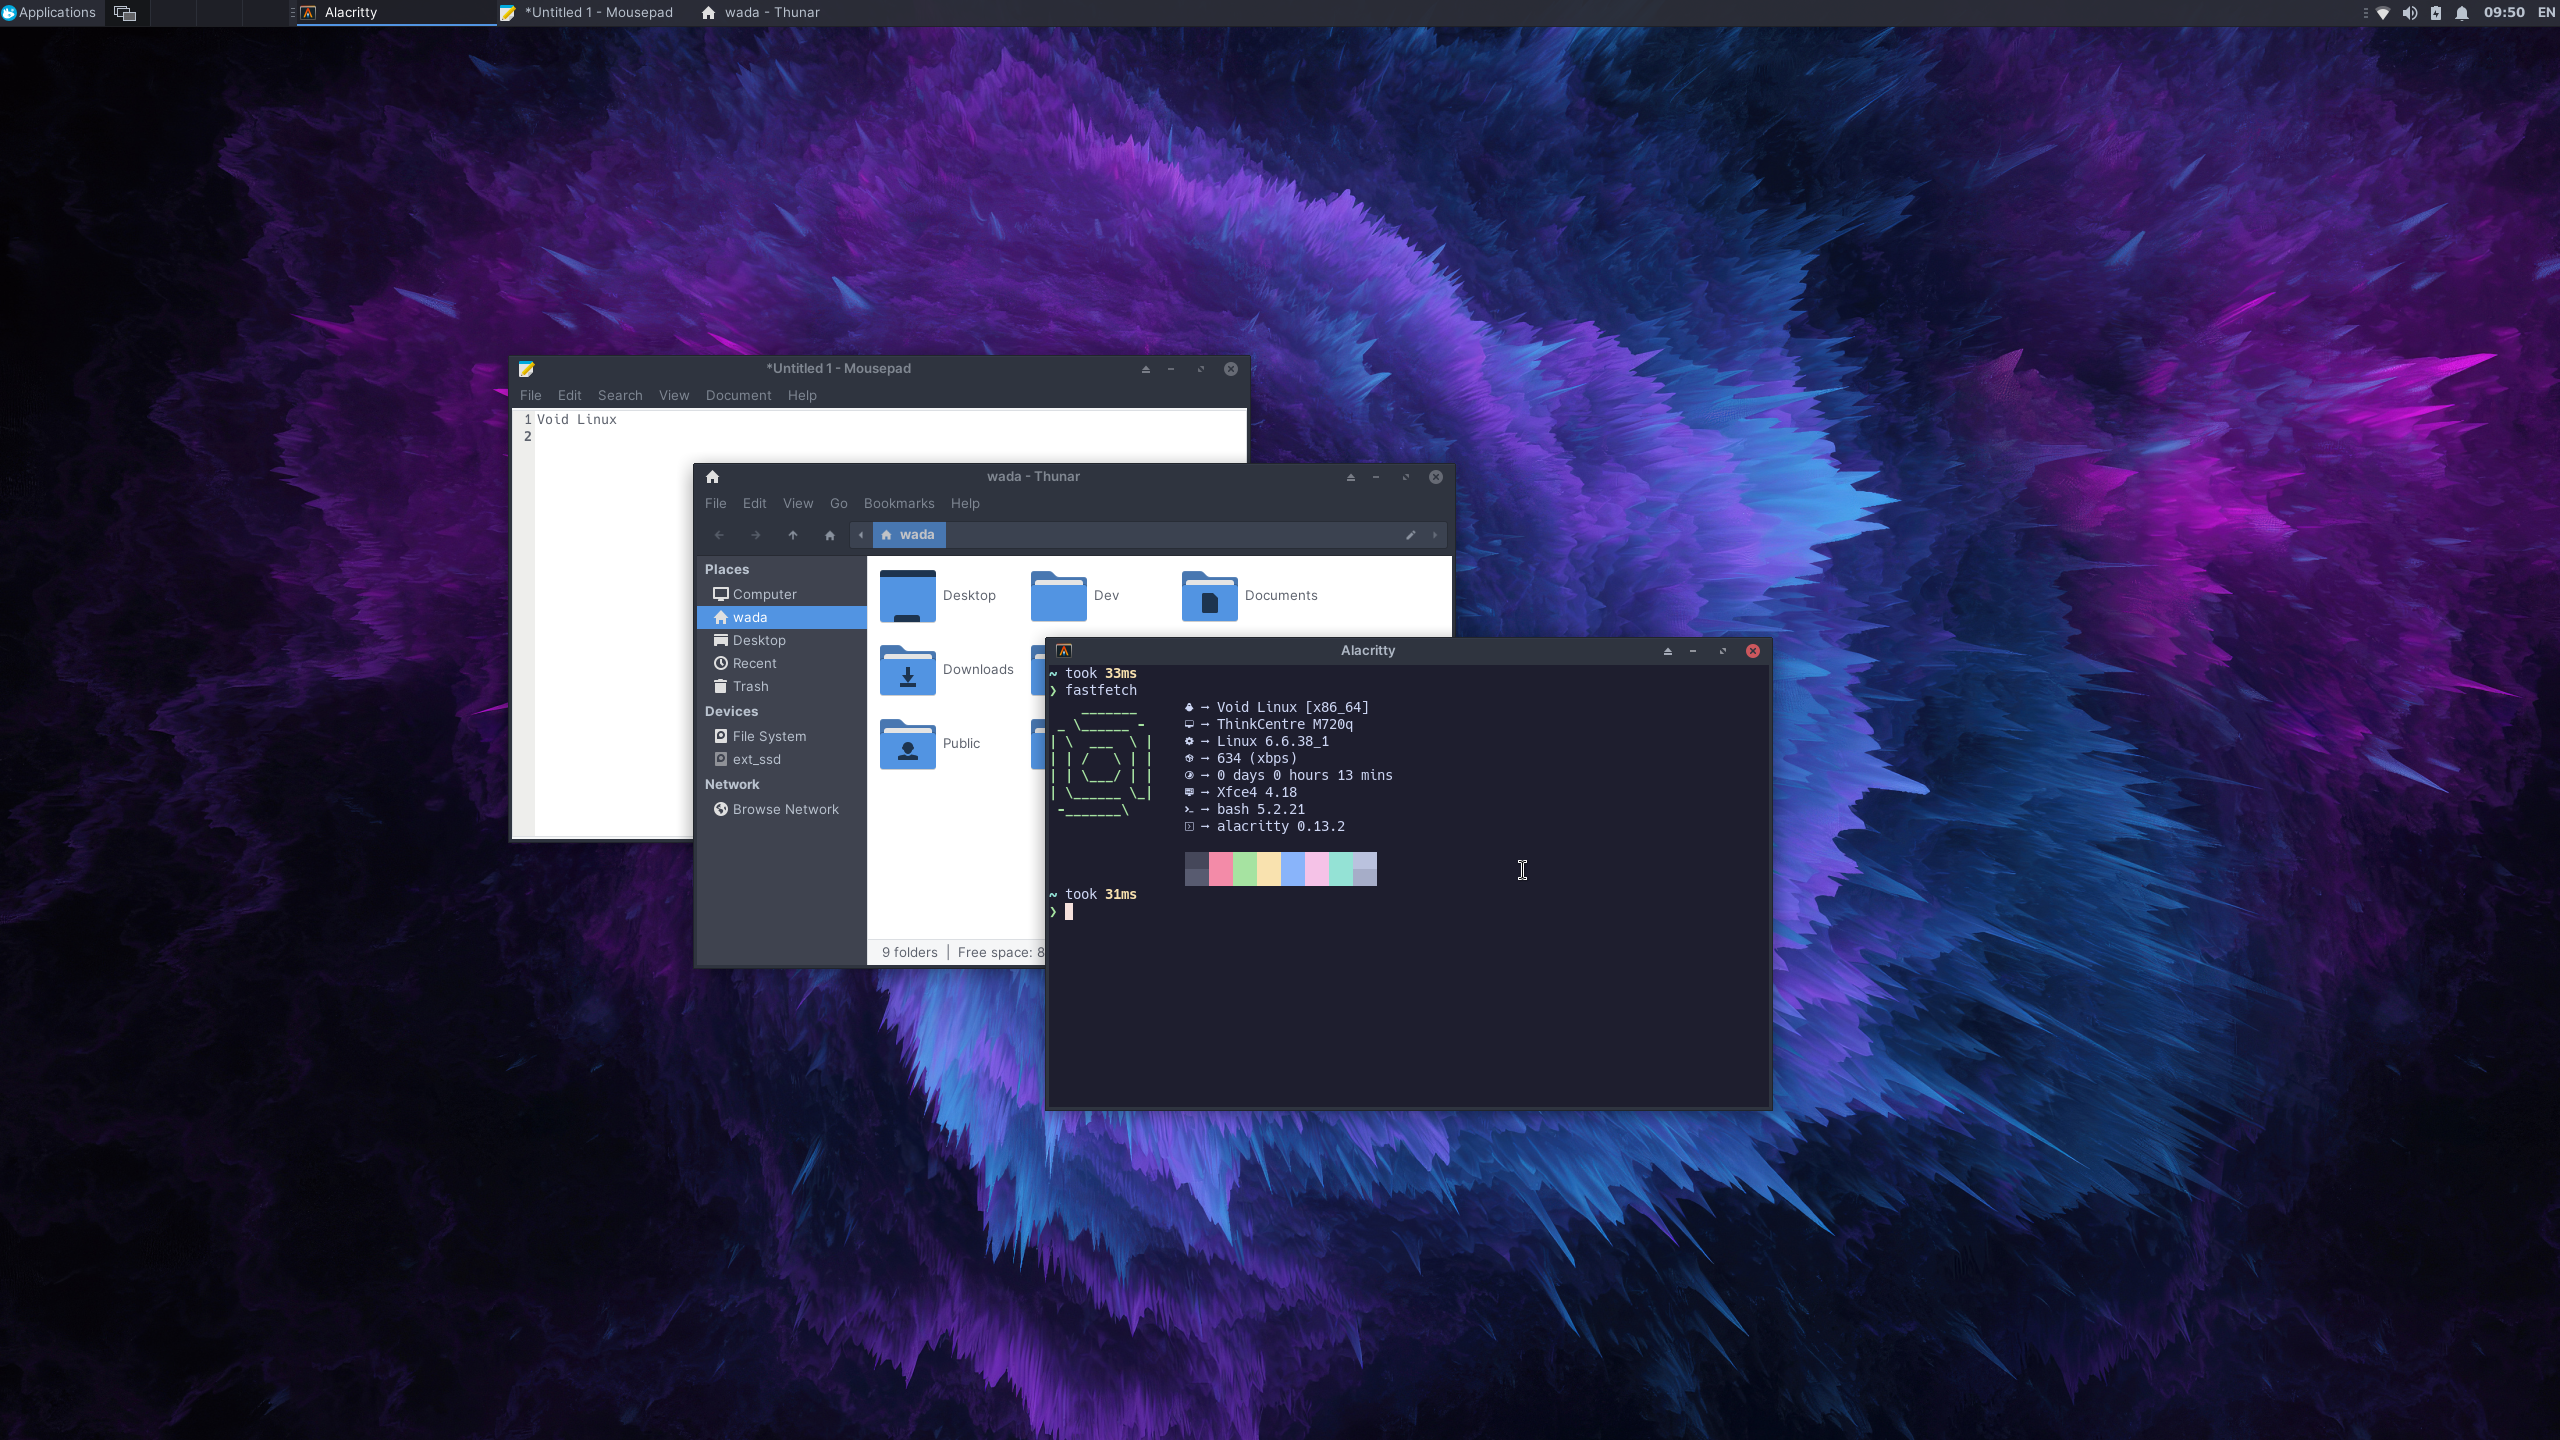The height and width of the screenshot is (1440, 2560).
Task: Open Thunar's View menu
Action: point(797,503)
